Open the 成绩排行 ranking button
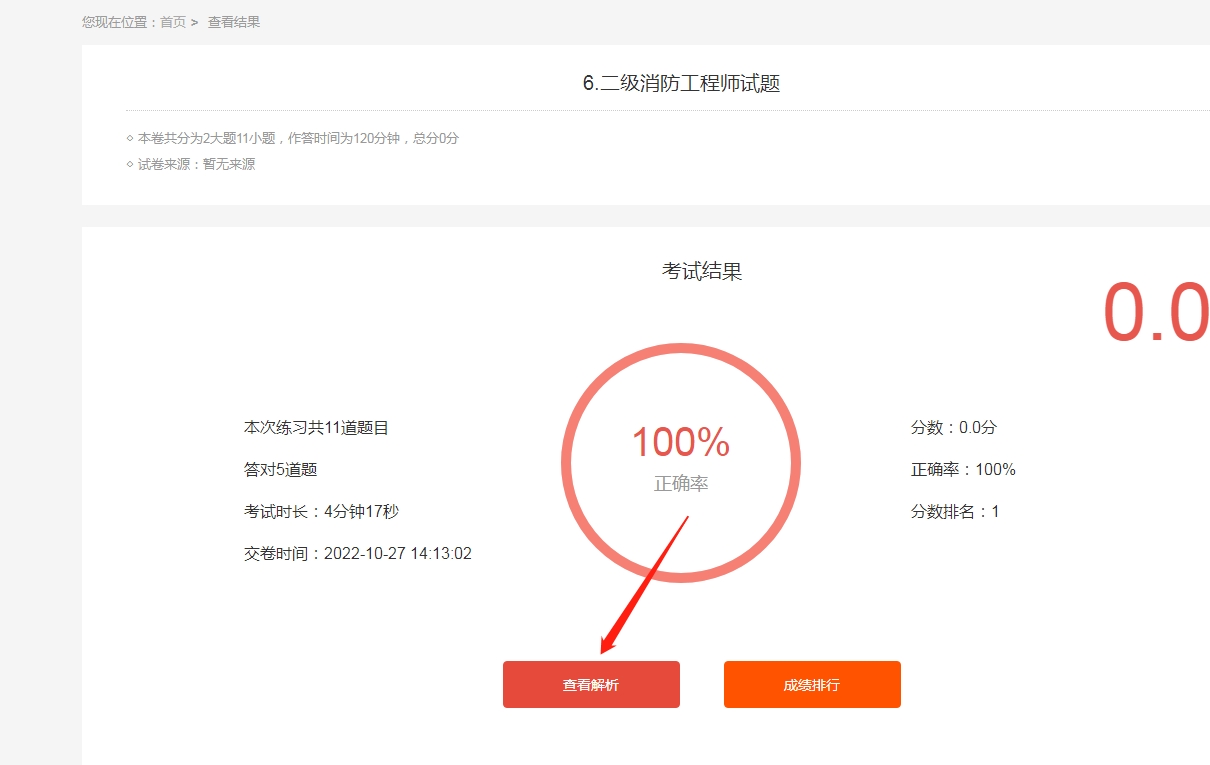The width and height of the screenshot is (1210, 765). tap(812, 685)
